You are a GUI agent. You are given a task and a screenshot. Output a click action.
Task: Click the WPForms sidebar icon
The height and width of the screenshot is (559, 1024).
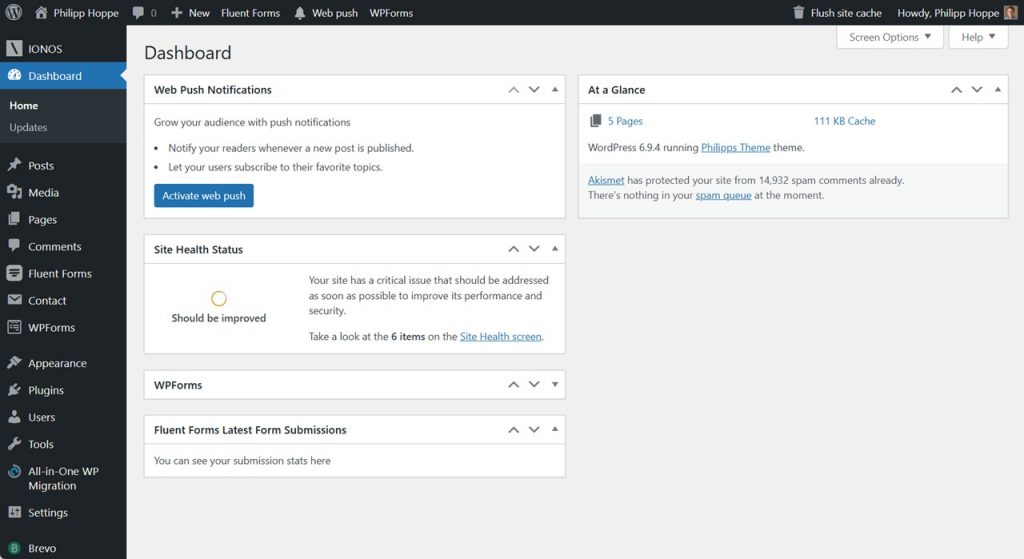(14, 327)
